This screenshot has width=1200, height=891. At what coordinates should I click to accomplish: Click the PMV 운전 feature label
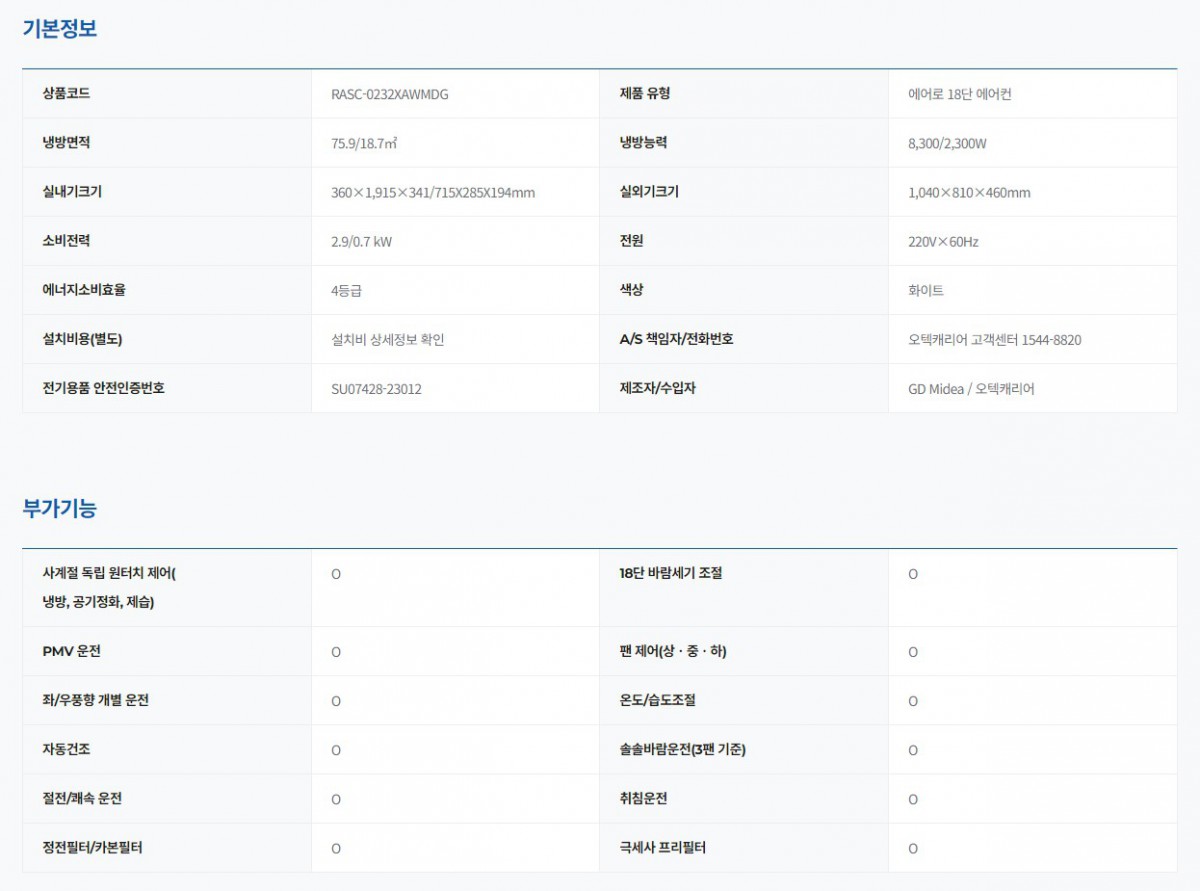[71, 651]
